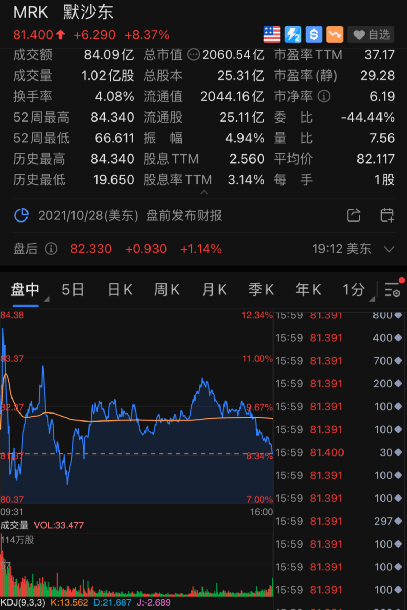Select the 月K chart tab
The height and width of the screenshot is (610, 407).
(214, 290)
